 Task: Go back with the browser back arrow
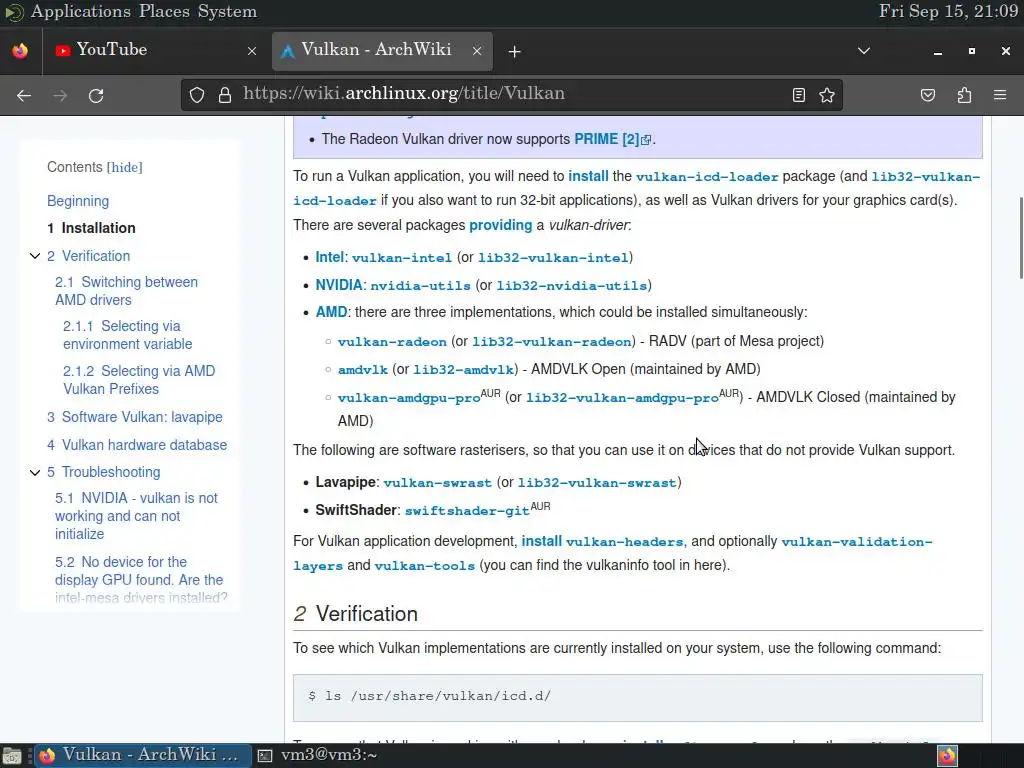(x=24, y=95)
